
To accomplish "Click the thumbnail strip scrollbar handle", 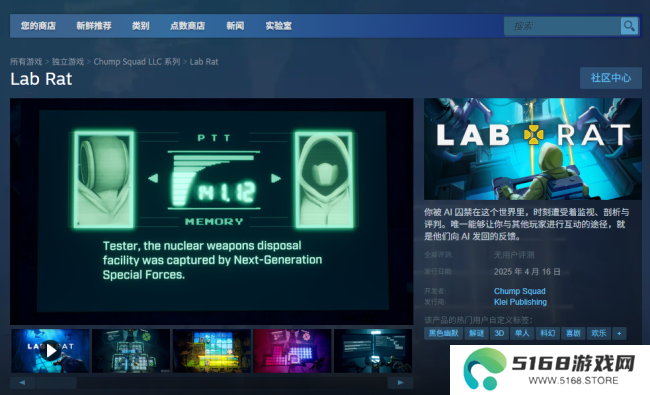I will pyautogui.click(x=56, y=383).
